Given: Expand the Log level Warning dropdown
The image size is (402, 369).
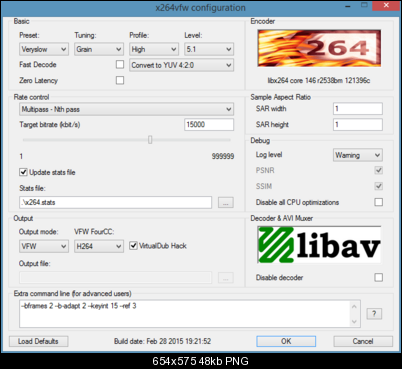Looking at the screenshot, I should pos(358,155).
